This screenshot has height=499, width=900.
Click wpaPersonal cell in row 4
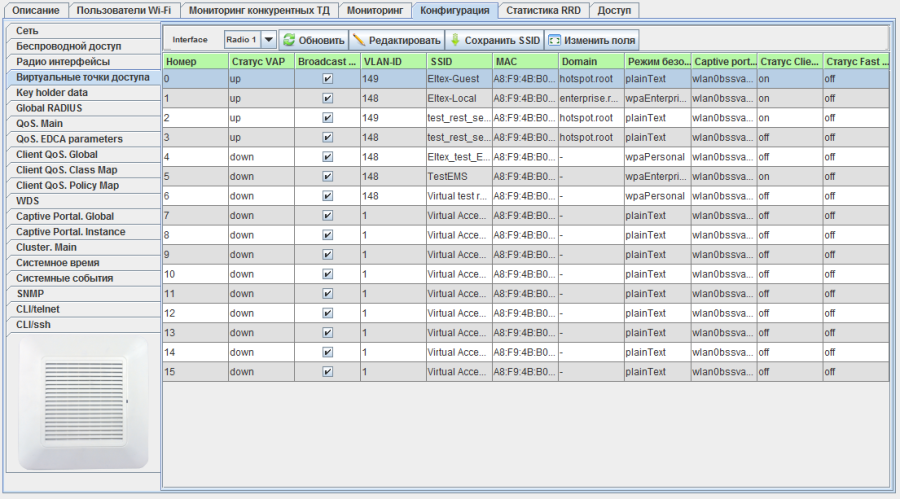pyautogui.click(x=658, y=157)
